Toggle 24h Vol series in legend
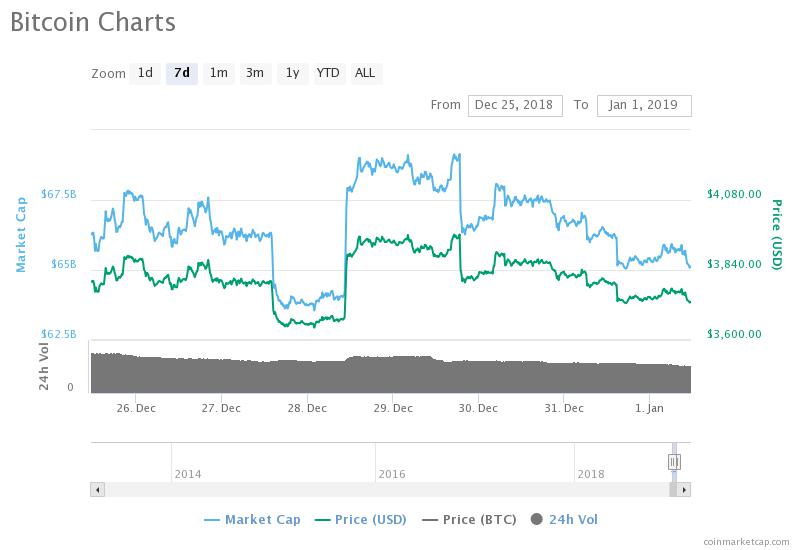 [x=565, y=519]
